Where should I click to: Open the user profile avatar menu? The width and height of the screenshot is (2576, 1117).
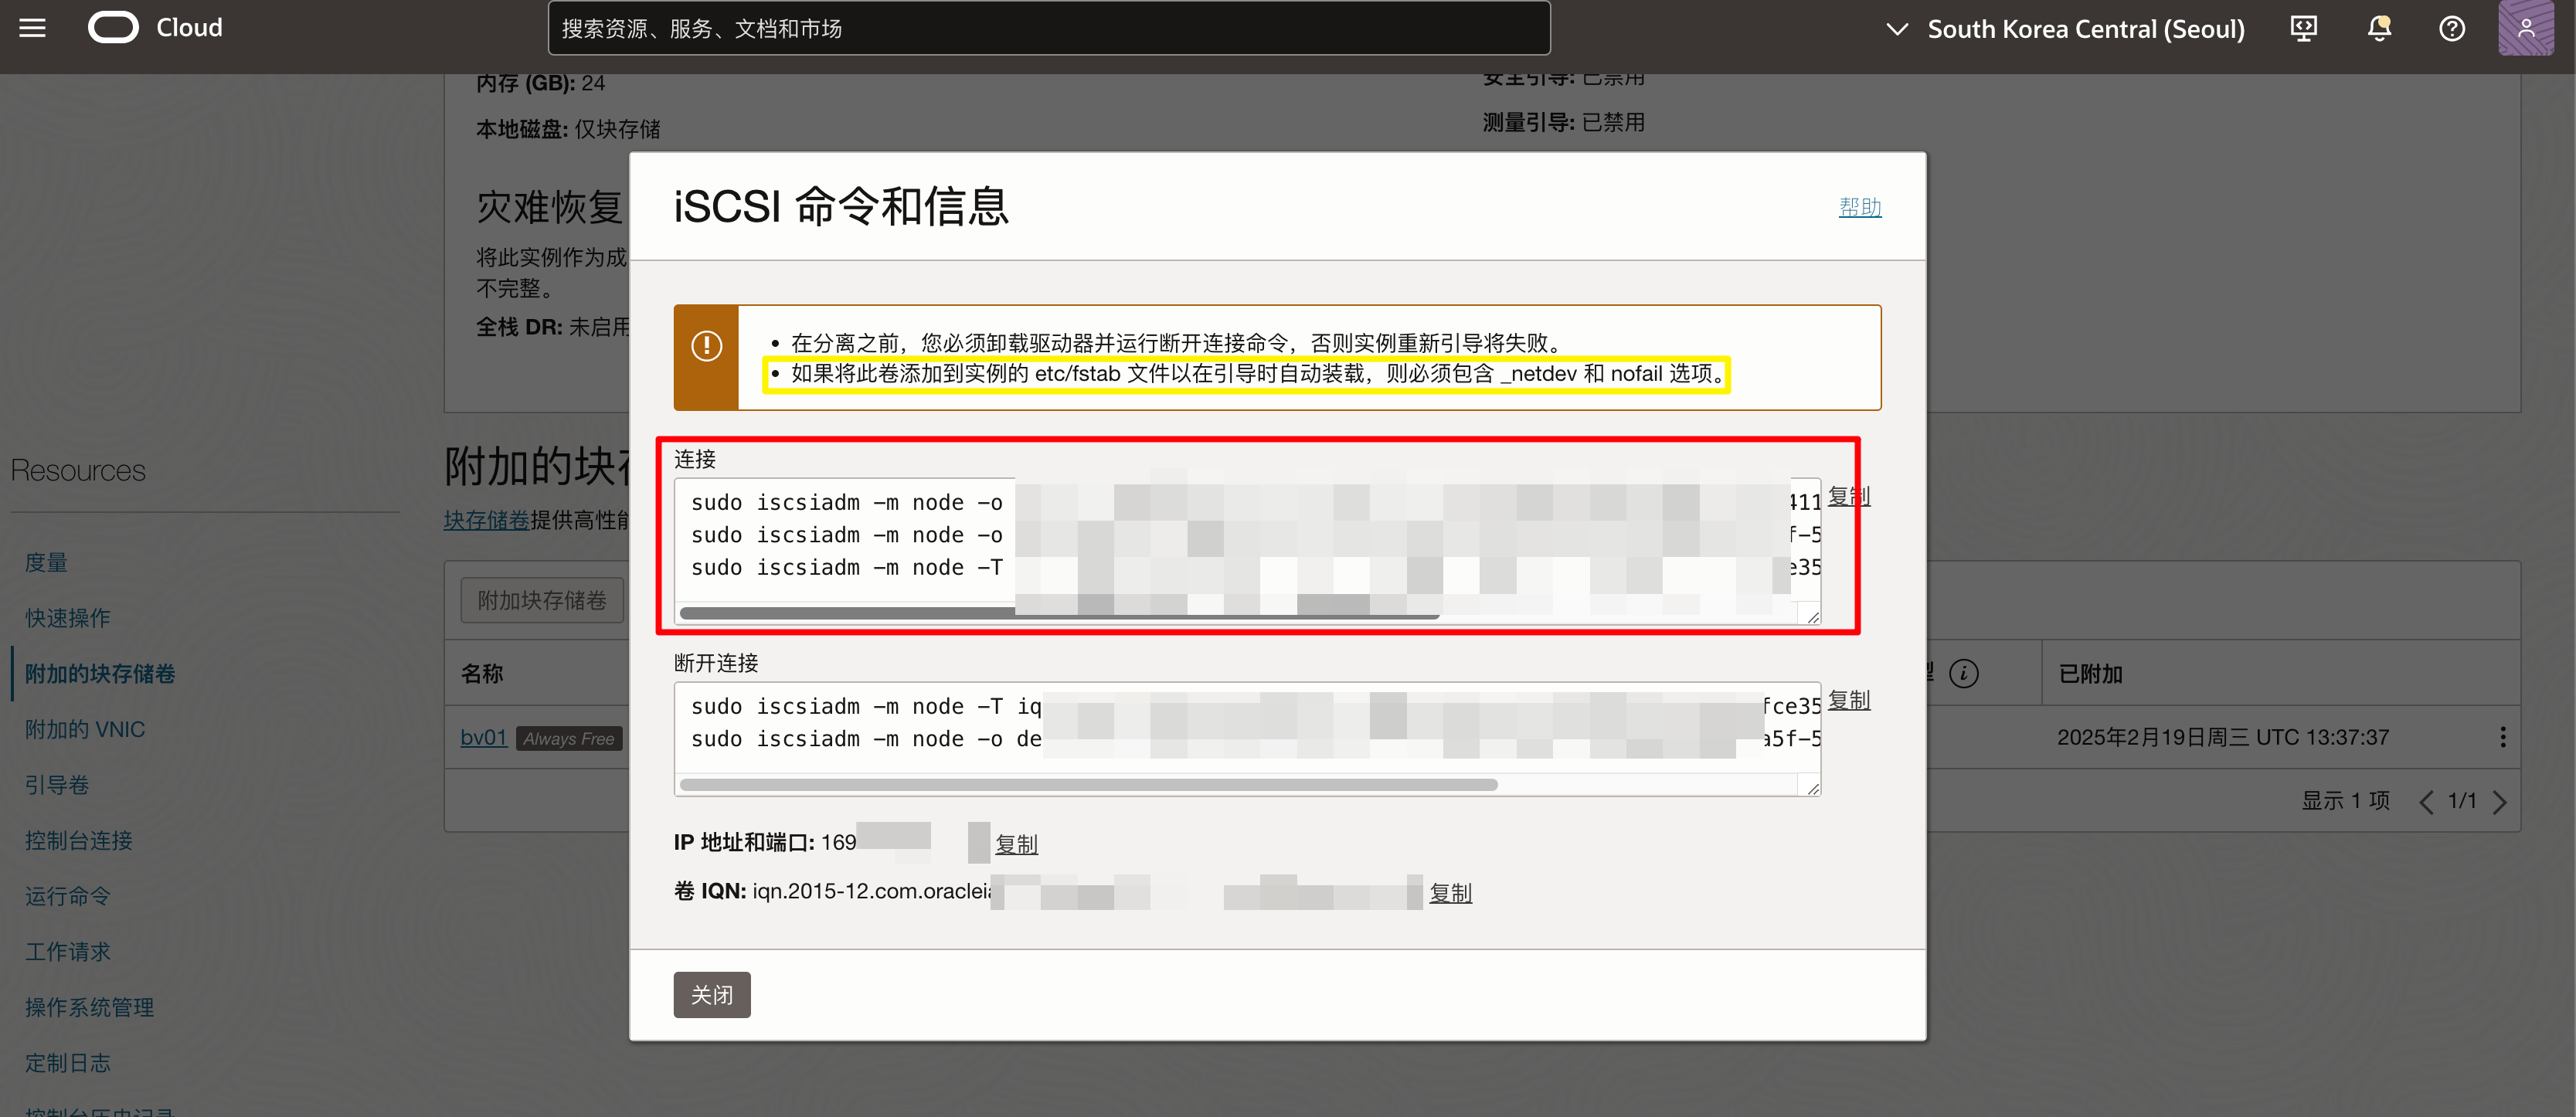(x=2525, y=28)
